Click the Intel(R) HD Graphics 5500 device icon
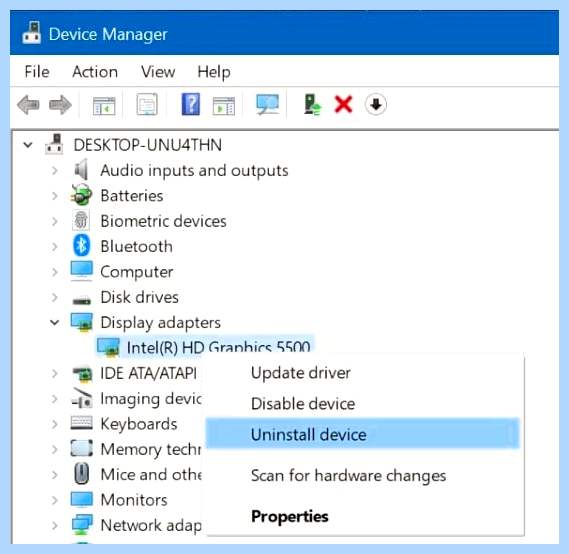This screenshot has width=569, height=554. coord(108,347)
